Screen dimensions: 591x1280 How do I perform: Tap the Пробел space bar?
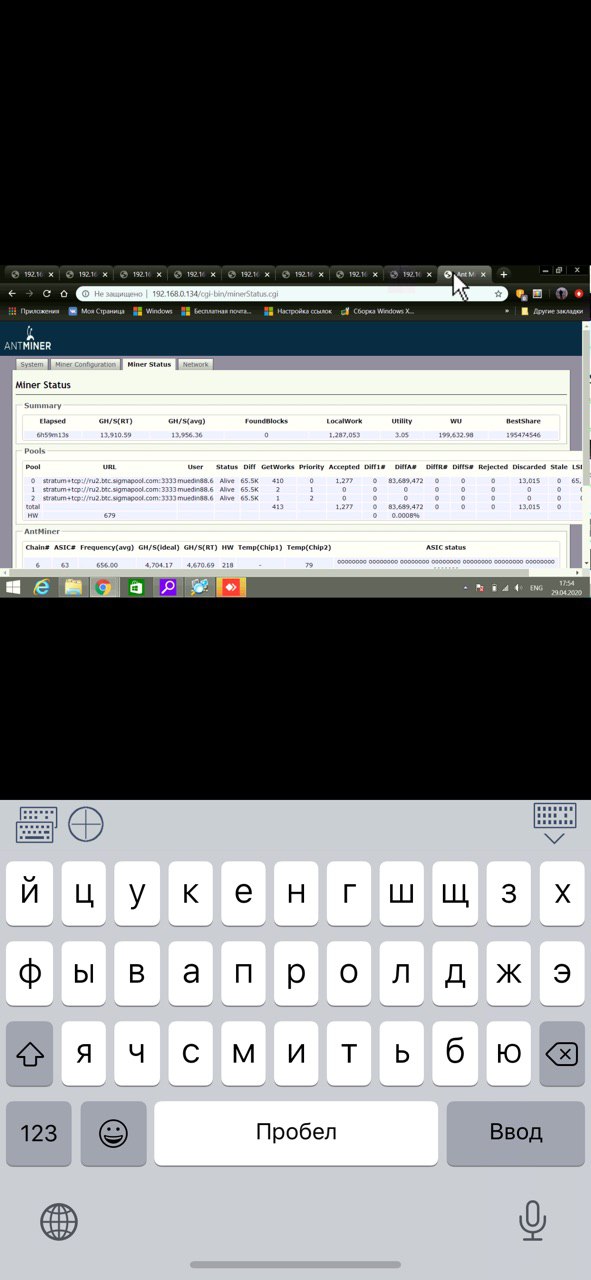pyautogui.click(x=296, y=1133)
